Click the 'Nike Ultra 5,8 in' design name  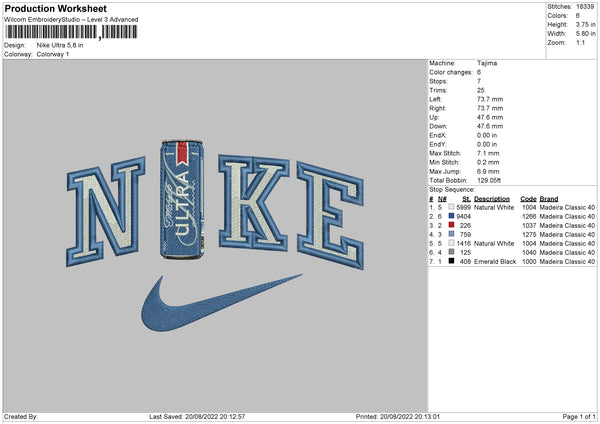60,45
